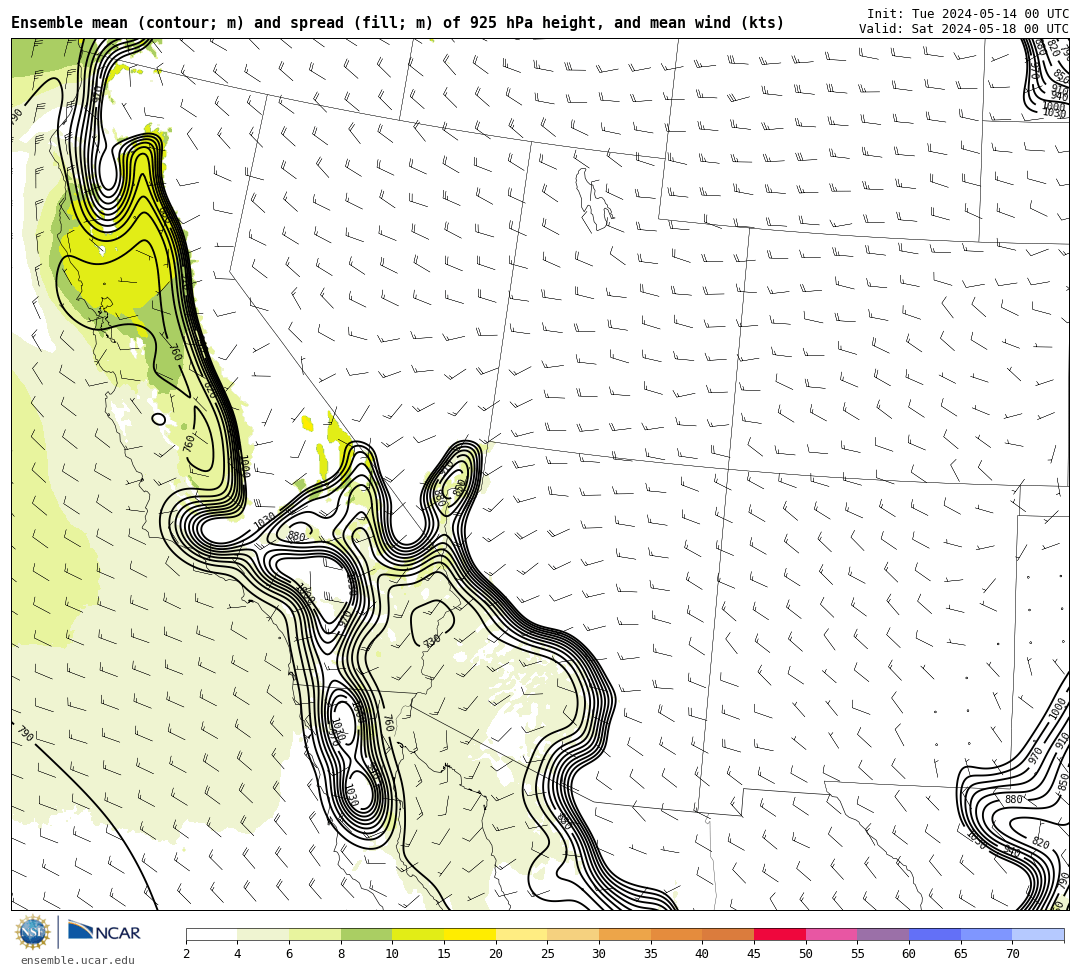Click the Init: Tue 2024-05-14 00 UTC text
The height and width of the screenshot is (973, 1080).
click(968, 14)
